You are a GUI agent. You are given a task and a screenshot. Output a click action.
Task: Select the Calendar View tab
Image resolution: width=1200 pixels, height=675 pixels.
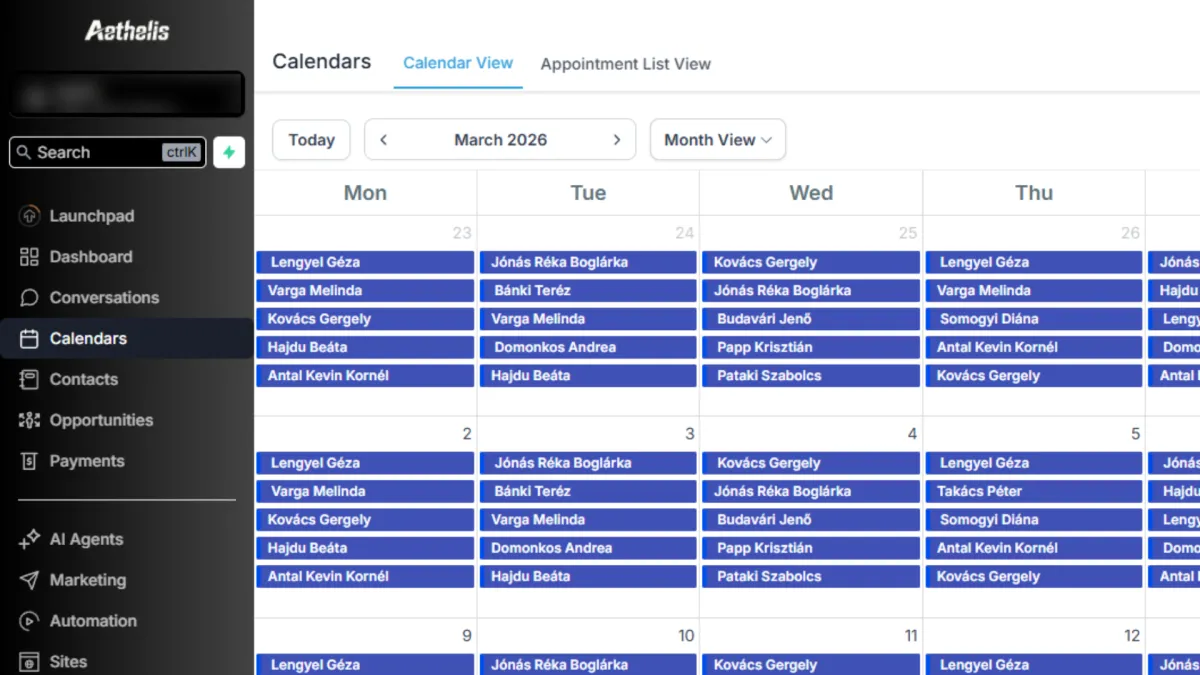point(458,63)
